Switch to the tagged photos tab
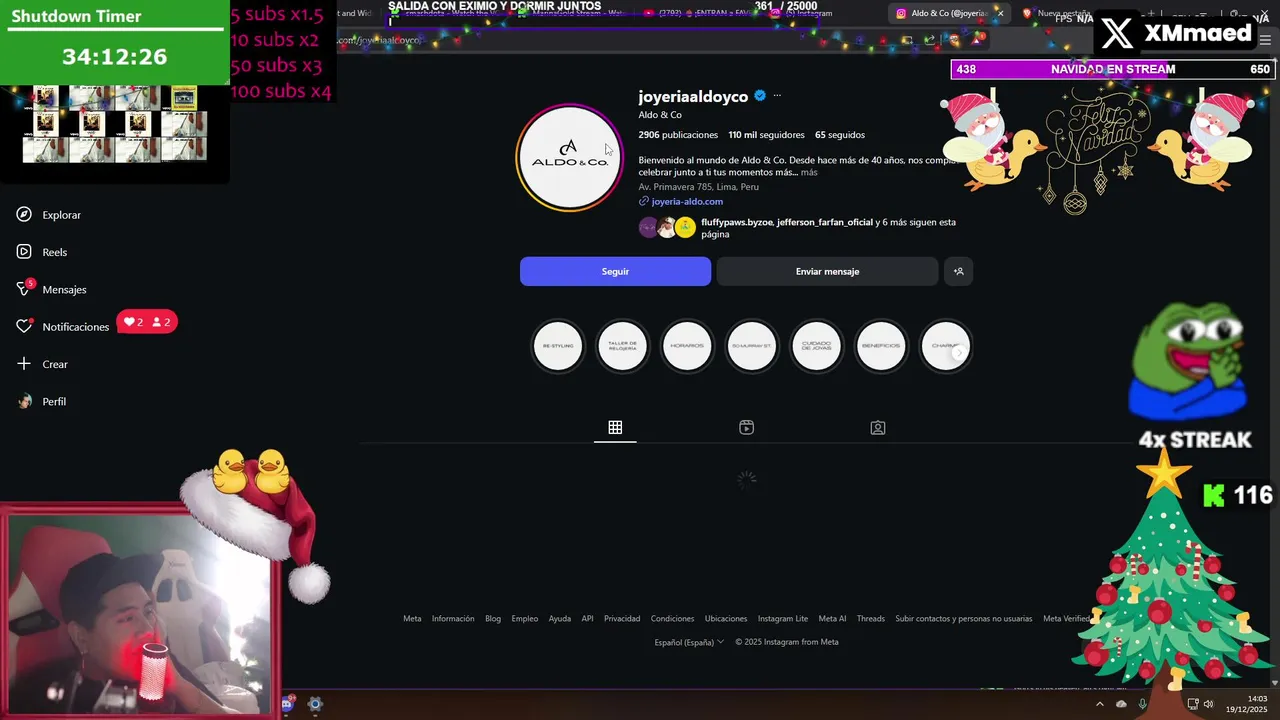Screen dimensions: 1280x720 pos(877,428)
